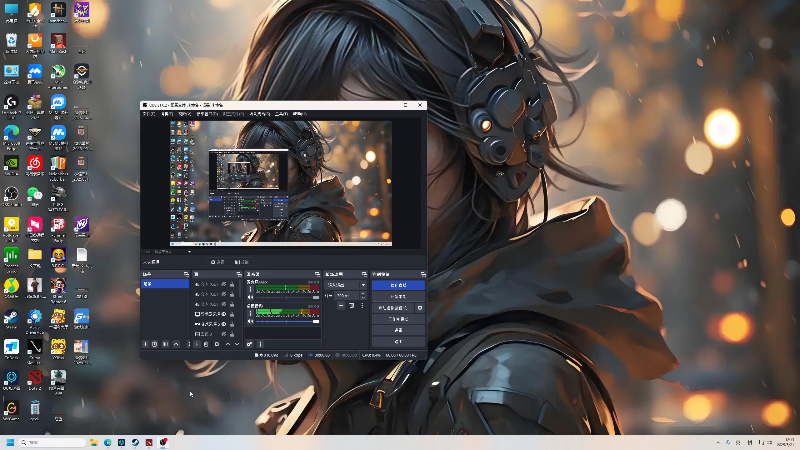Click Start Virtual Camera button

(393, 308)
